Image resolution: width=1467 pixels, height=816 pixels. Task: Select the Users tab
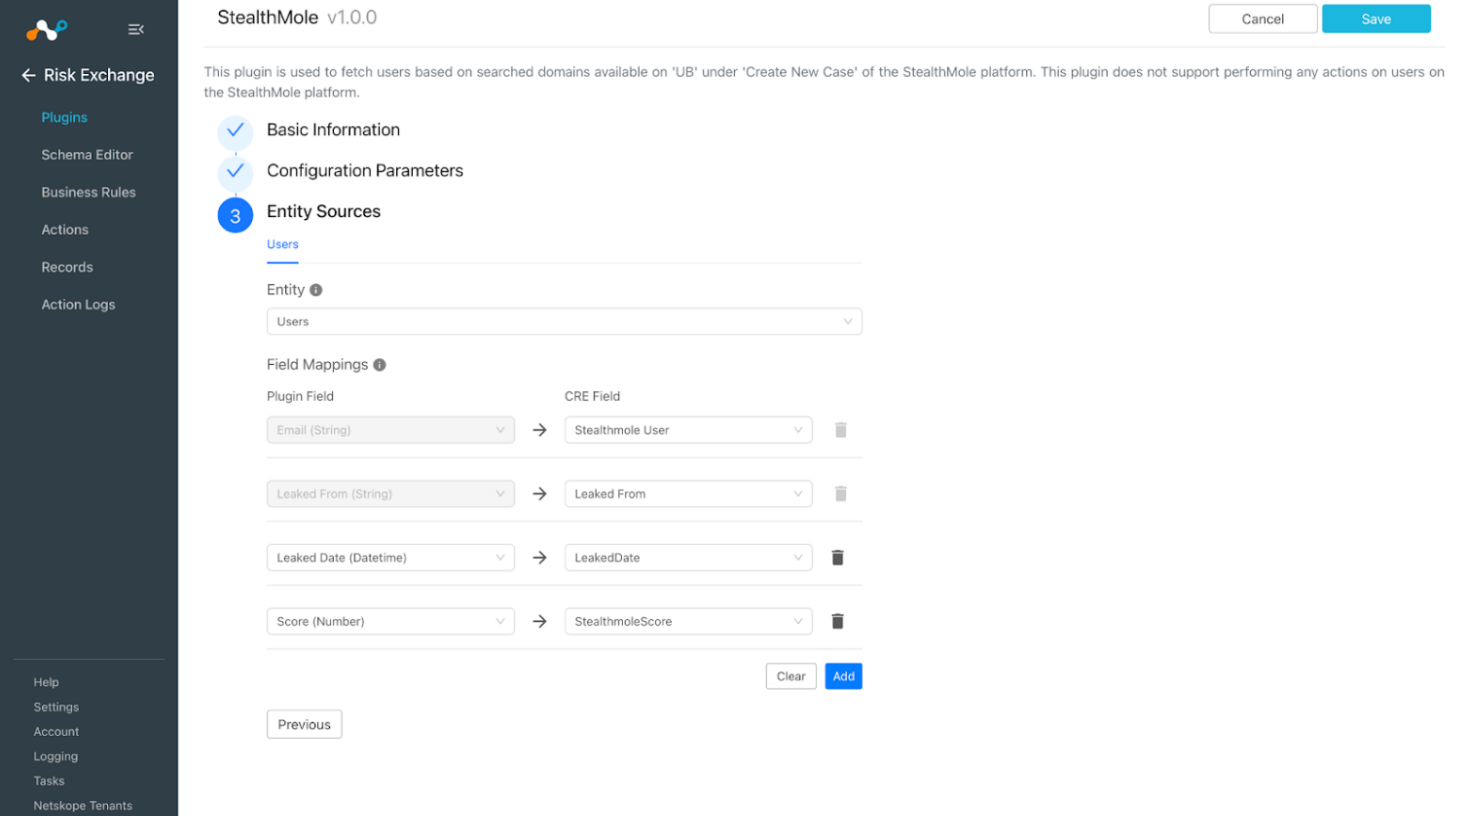tap(283, 245)
